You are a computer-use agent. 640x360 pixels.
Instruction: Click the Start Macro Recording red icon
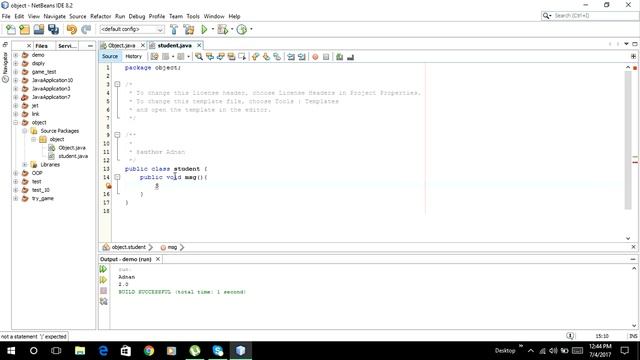[x=315, y=57]
